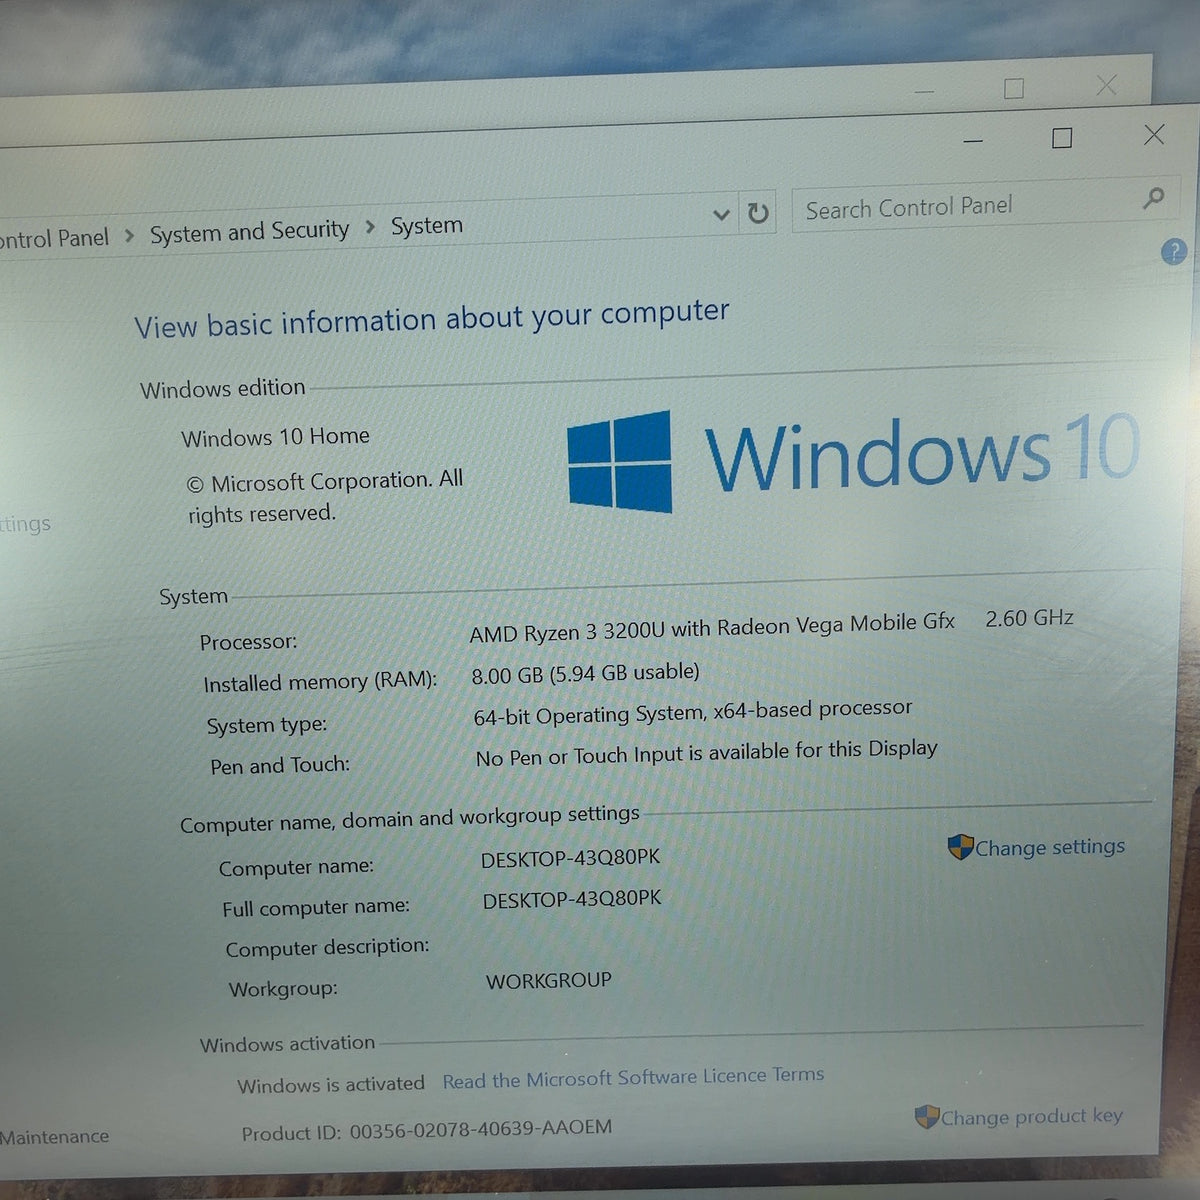Open Change product key link
Viewport: 1200px width, 1200px height.
(x=1032, y=1116)
